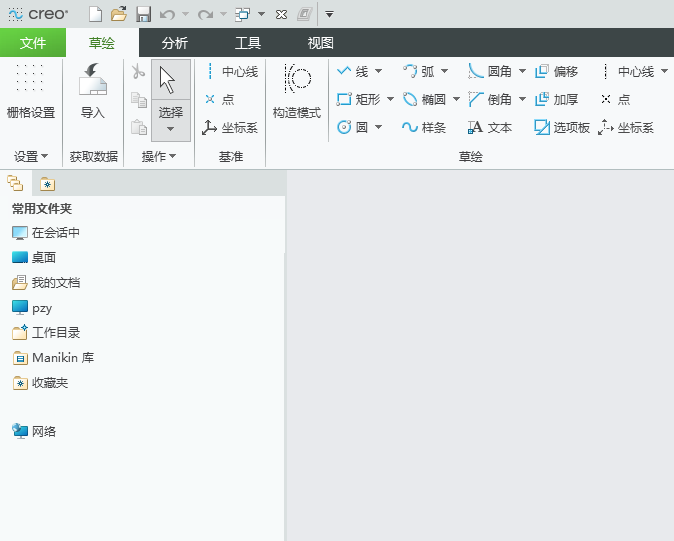Click the Import (导入) data icon

(x=92, y=79)
